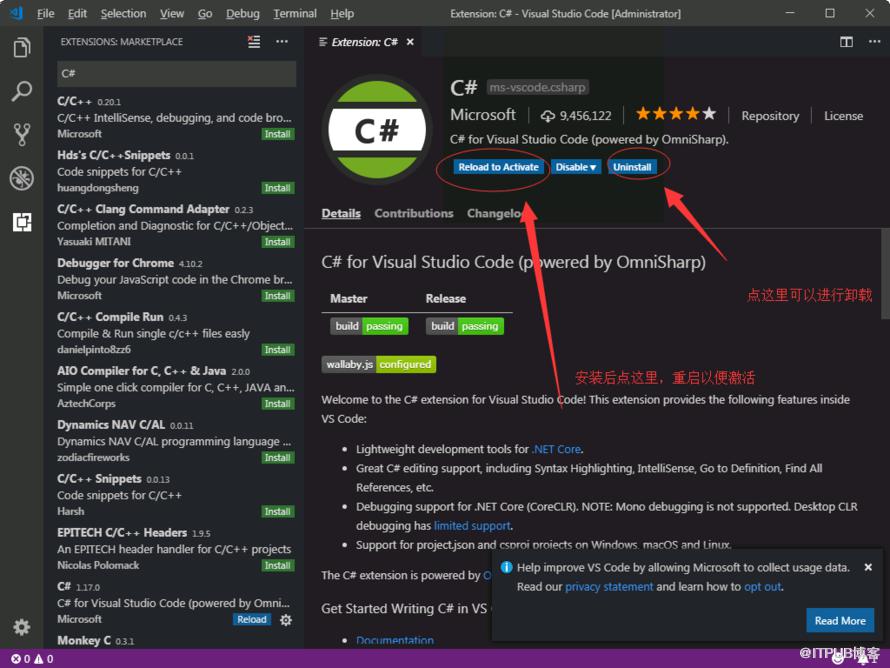Install C/C++ Compile Run extension
890x668 pixels.
point(278,350)
